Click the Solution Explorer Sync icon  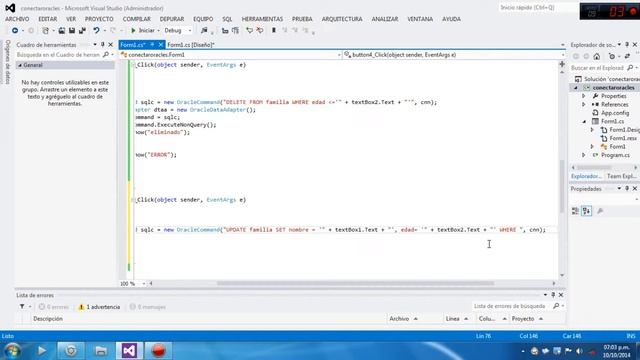click(x=627, y=56)
